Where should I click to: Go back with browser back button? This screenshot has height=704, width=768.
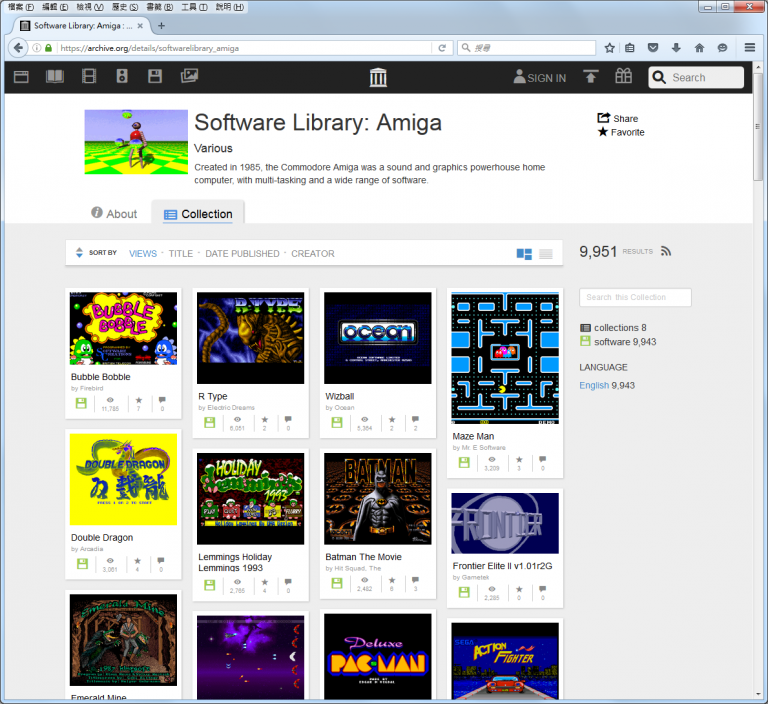[x=18, y=48]
